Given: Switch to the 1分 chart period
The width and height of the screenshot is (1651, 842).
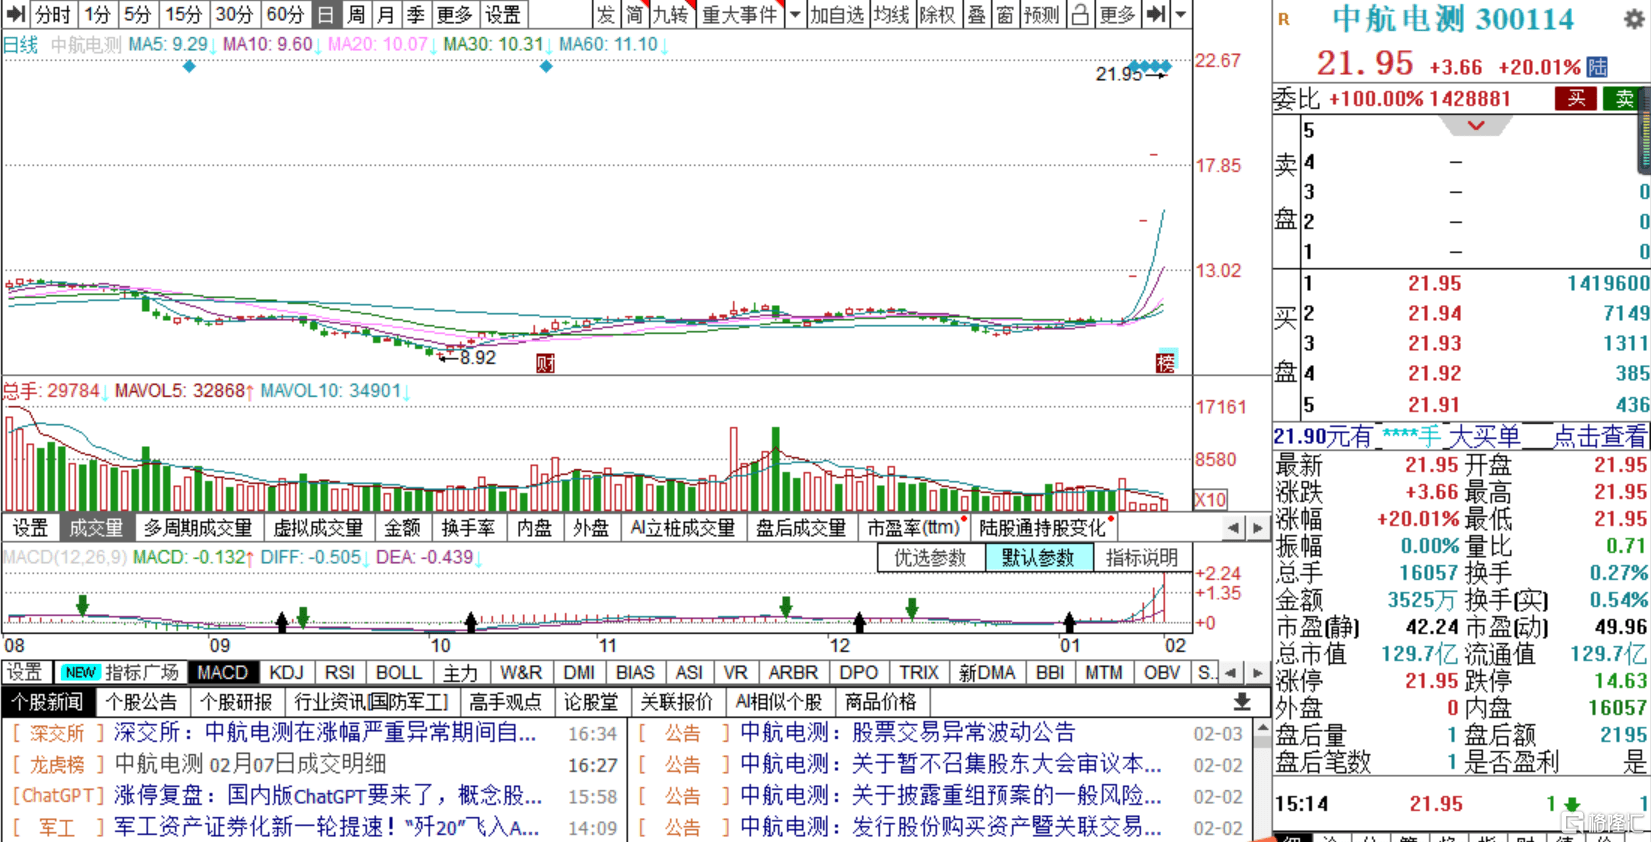Looking at the screenshot, I should tap(97, 14).
